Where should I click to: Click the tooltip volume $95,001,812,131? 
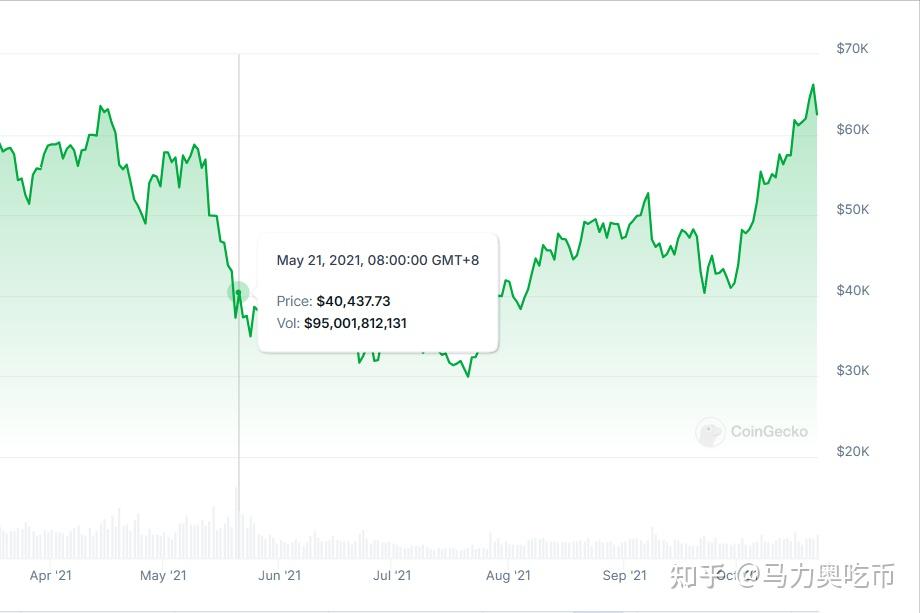click(x=355, y=323)
